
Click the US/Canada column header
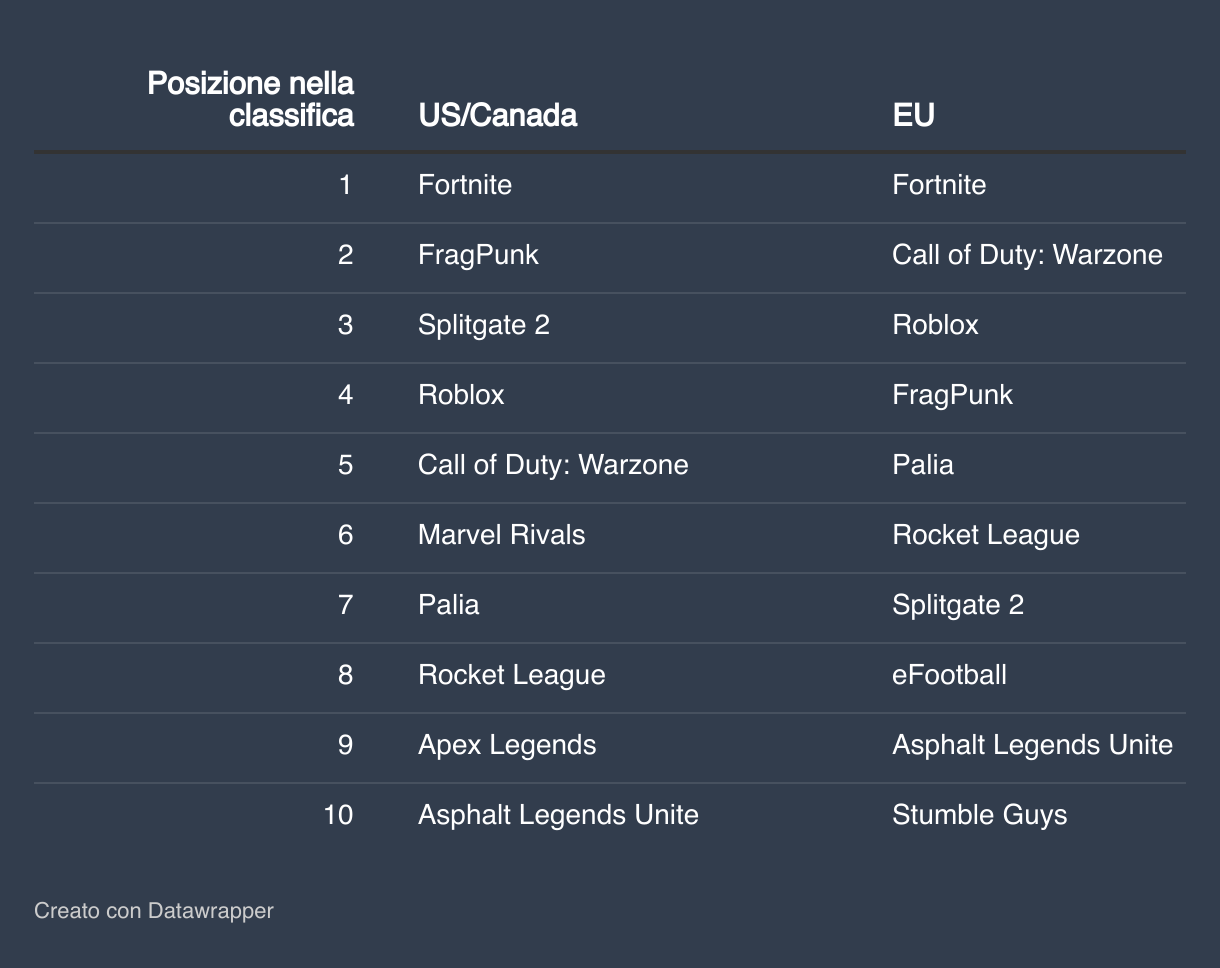pyautogui.click(x=497, y=115)
